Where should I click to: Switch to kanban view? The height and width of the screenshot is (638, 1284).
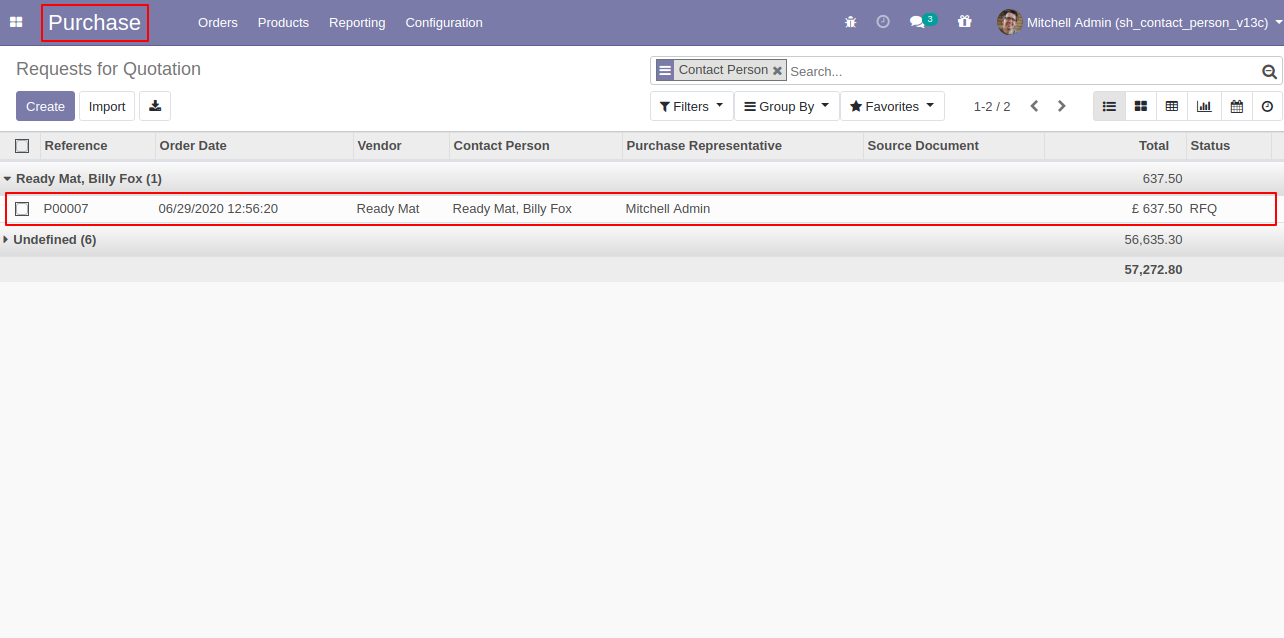(x=1140, y=106)
